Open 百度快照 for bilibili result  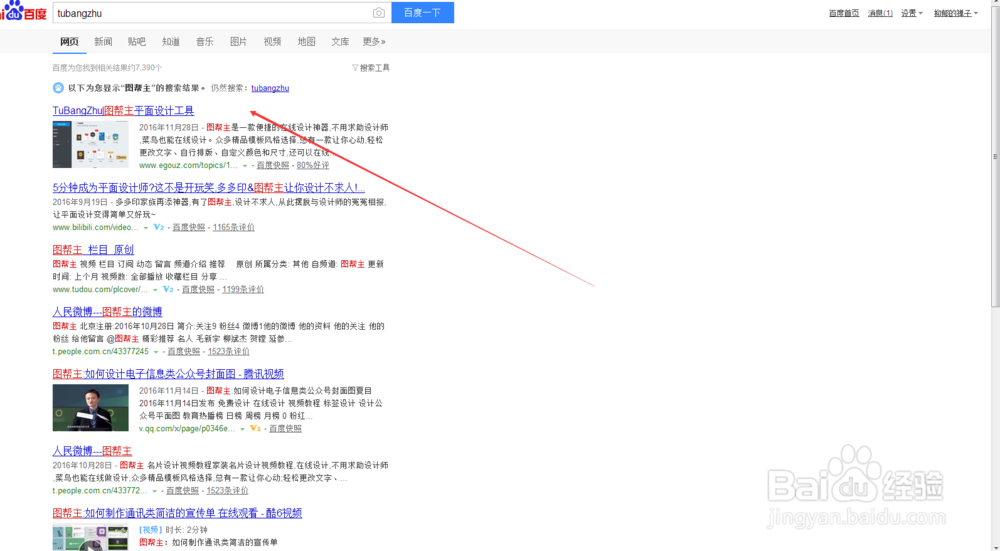tap(189, 227)
